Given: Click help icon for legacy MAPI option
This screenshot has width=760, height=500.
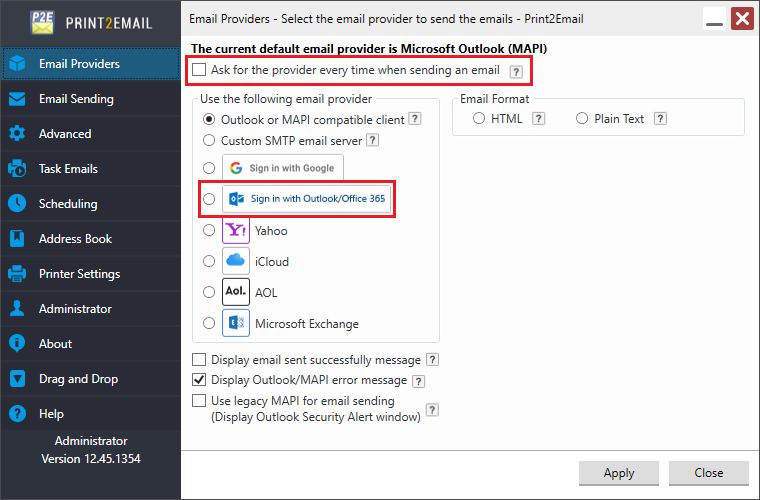Looking at the screenshot, I should [x=432, y=409].
